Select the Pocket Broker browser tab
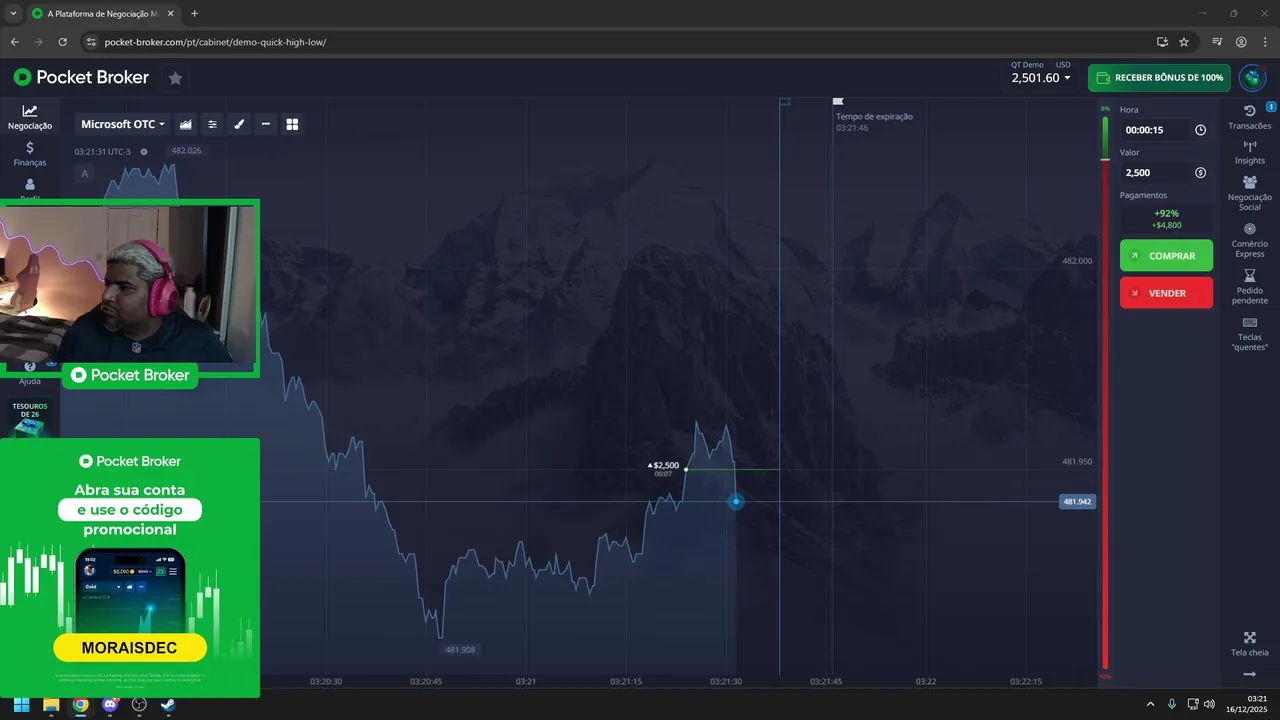 click(x=102, y=14)
